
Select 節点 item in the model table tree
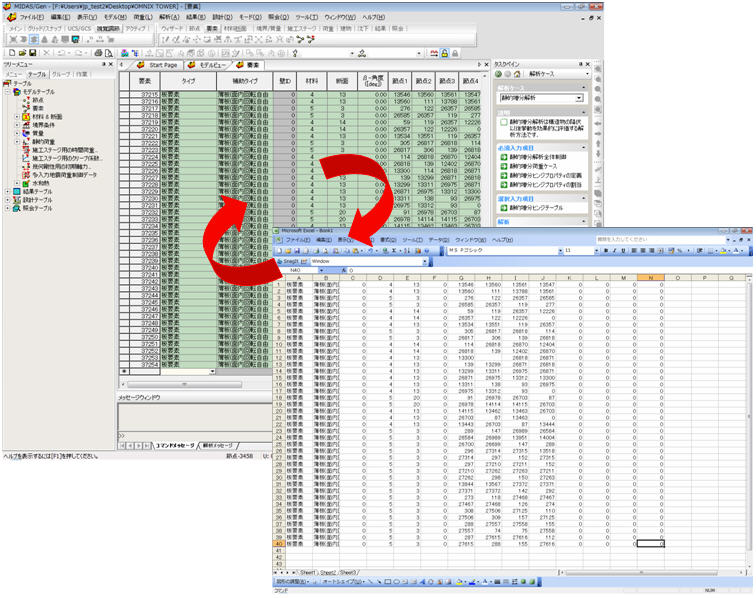(x=38, y=100)
